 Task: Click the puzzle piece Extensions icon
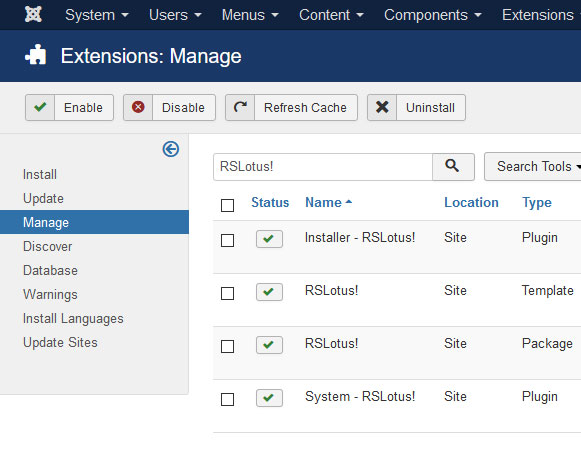click(36, 55)
